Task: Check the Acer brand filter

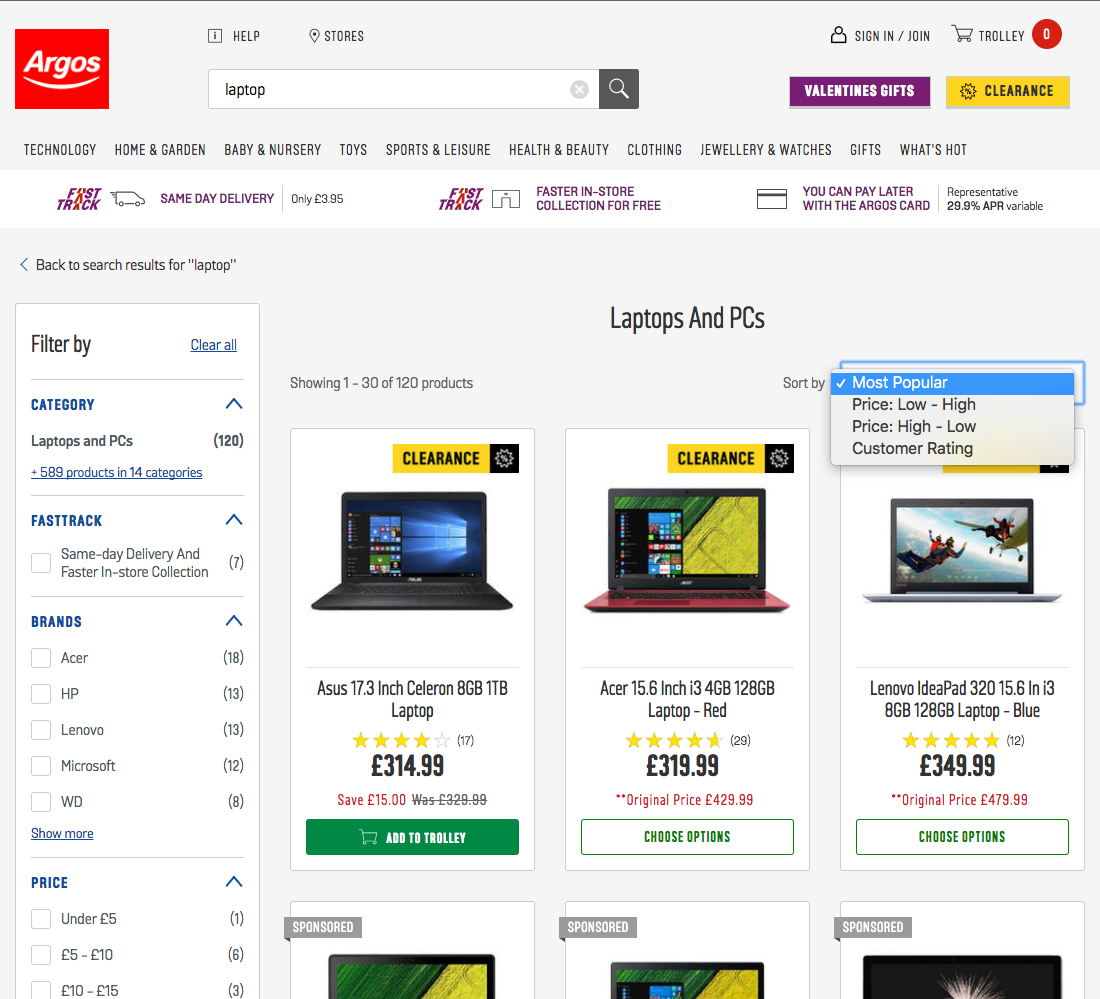Action: coord(41,658)
